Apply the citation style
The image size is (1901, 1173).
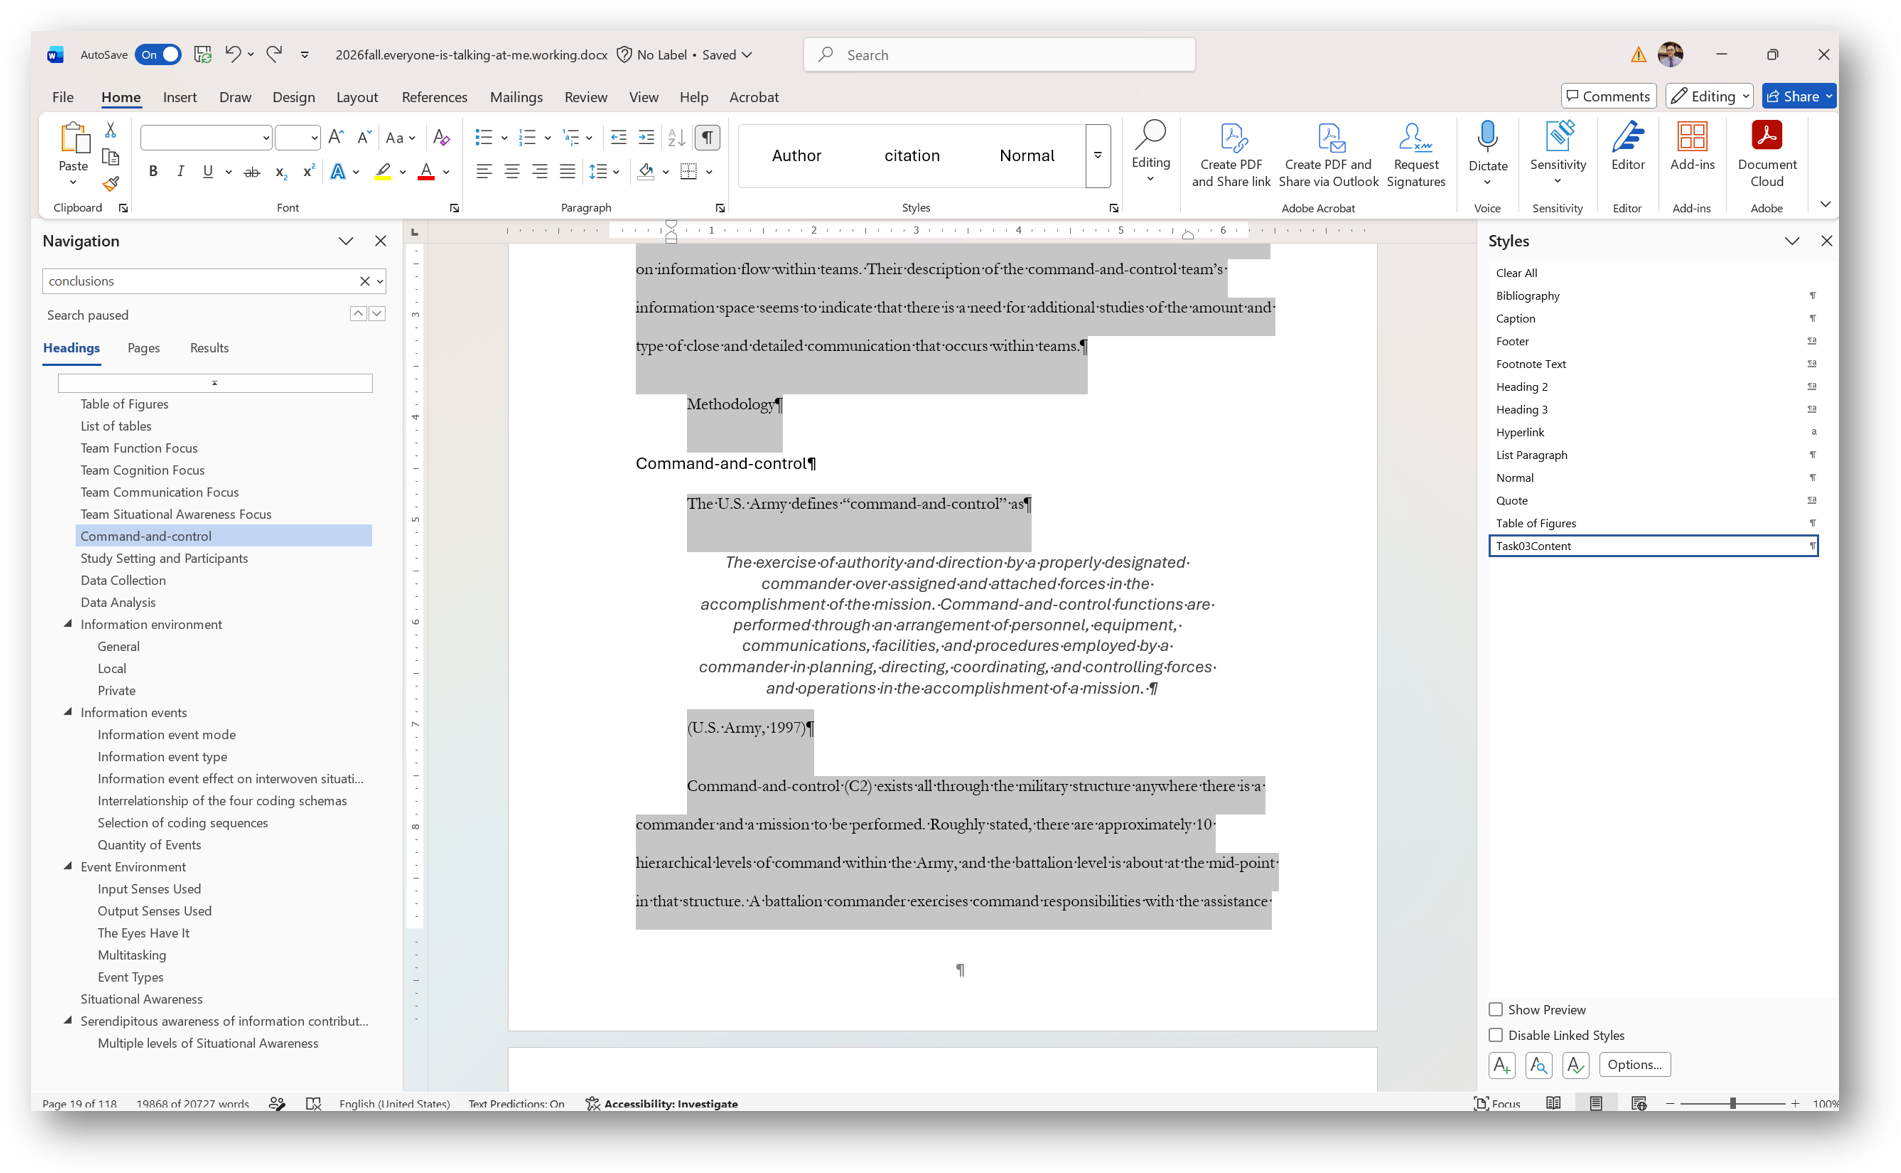[912, 155]
